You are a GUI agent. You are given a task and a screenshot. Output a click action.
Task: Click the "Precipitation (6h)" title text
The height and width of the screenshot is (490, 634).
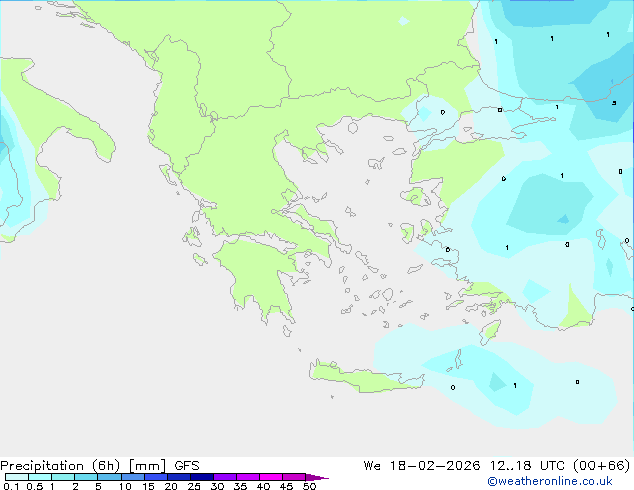pos(60,466)
